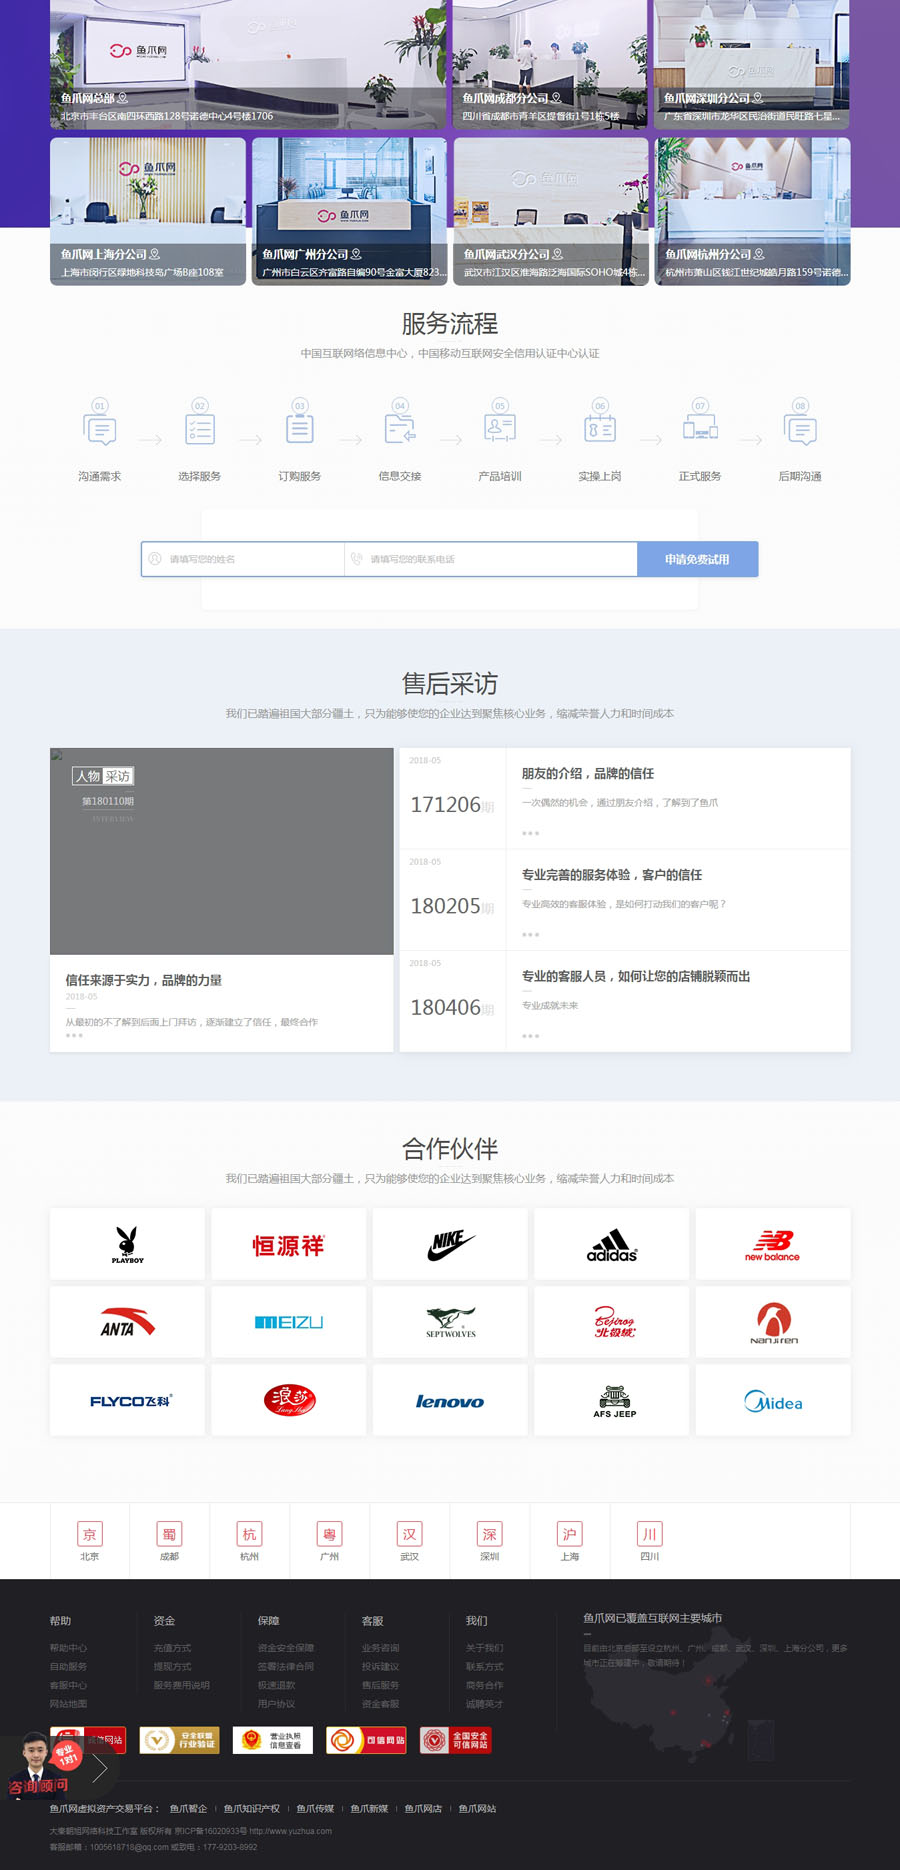Open the MEIZU partner logo
900x1870 pixels.
click(x=289, y=1322)
